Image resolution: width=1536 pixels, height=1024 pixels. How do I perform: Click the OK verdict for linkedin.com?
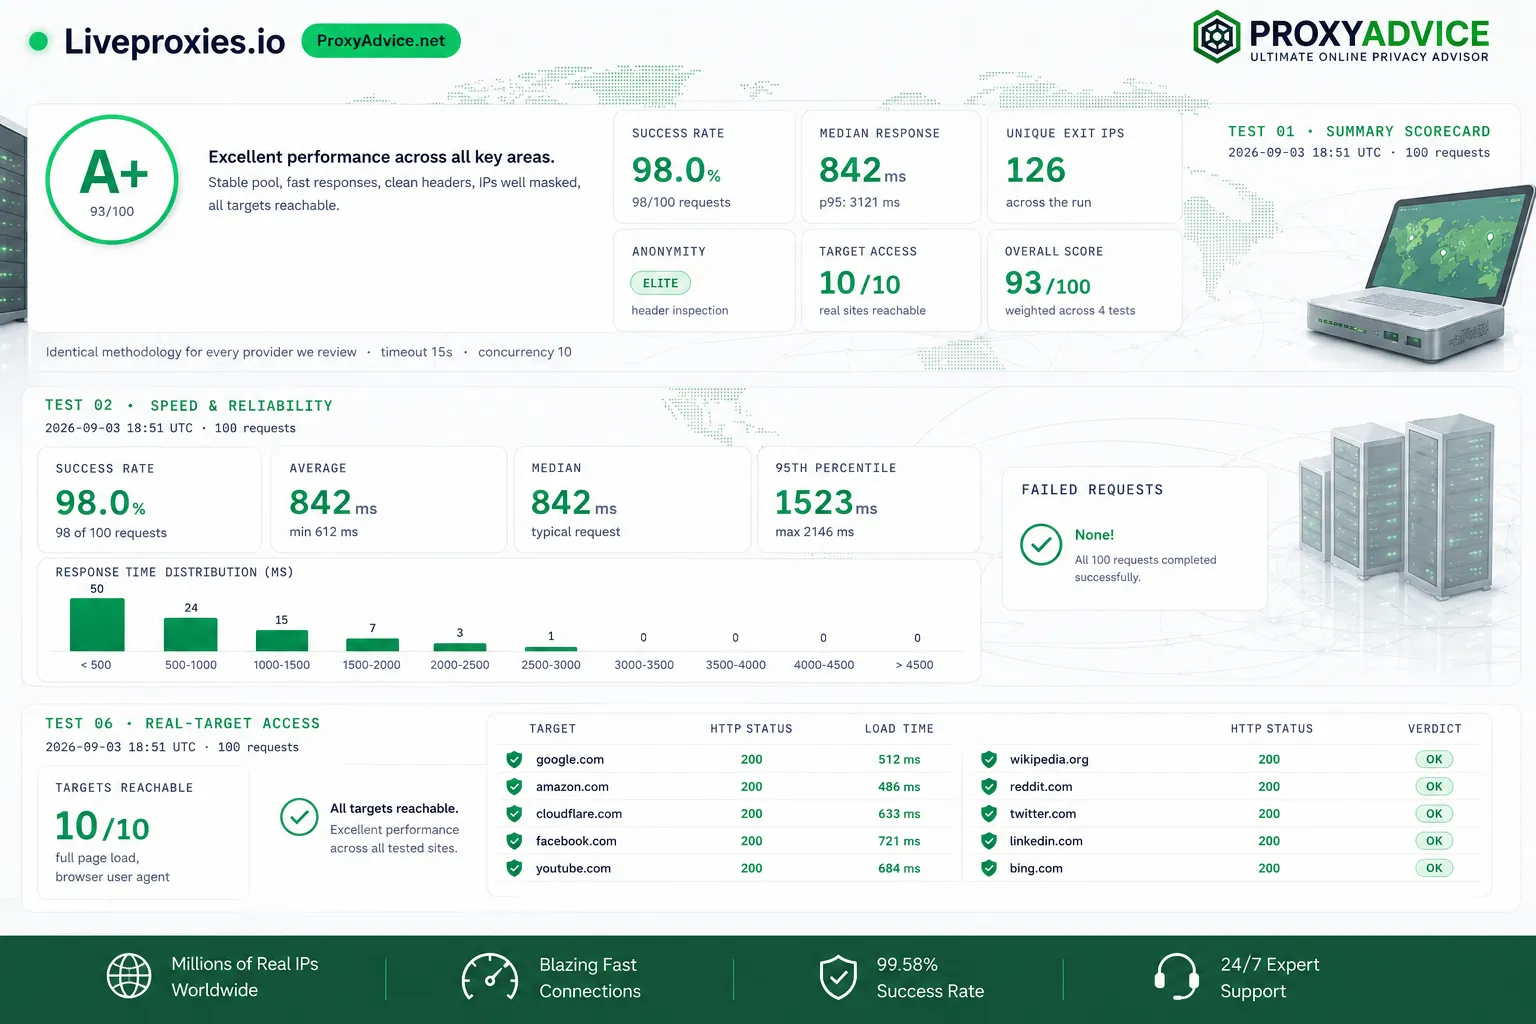[x=1434, y=841]
